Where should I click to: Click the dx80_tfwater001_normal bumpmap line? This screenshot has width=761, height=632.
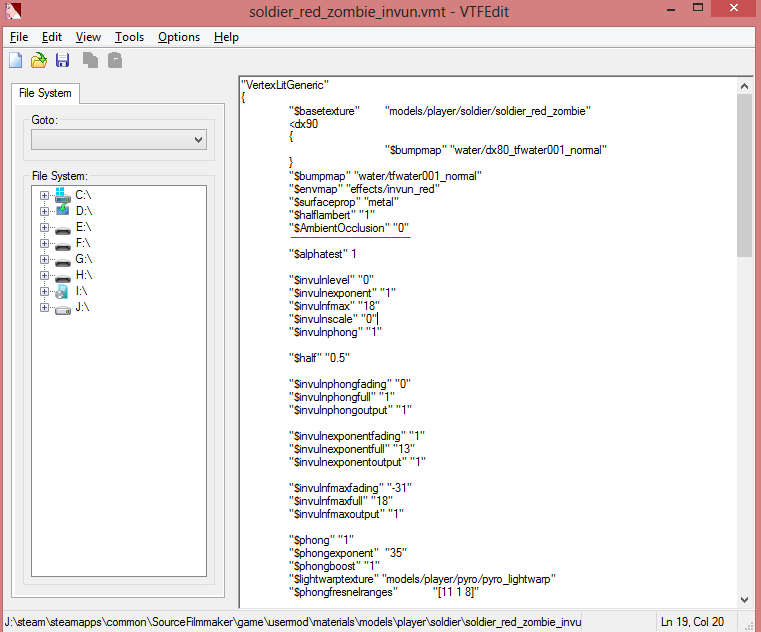(496, 150)
